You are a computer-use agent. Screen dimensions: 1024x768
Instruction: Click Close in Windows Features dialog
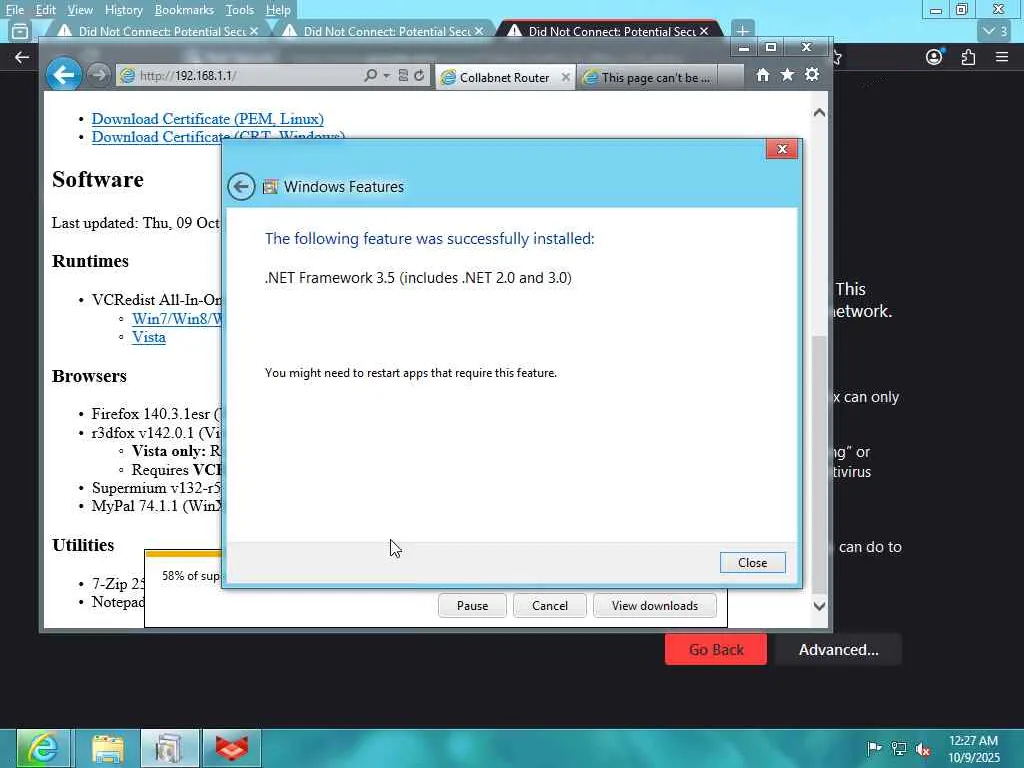(x=752, y=562)
